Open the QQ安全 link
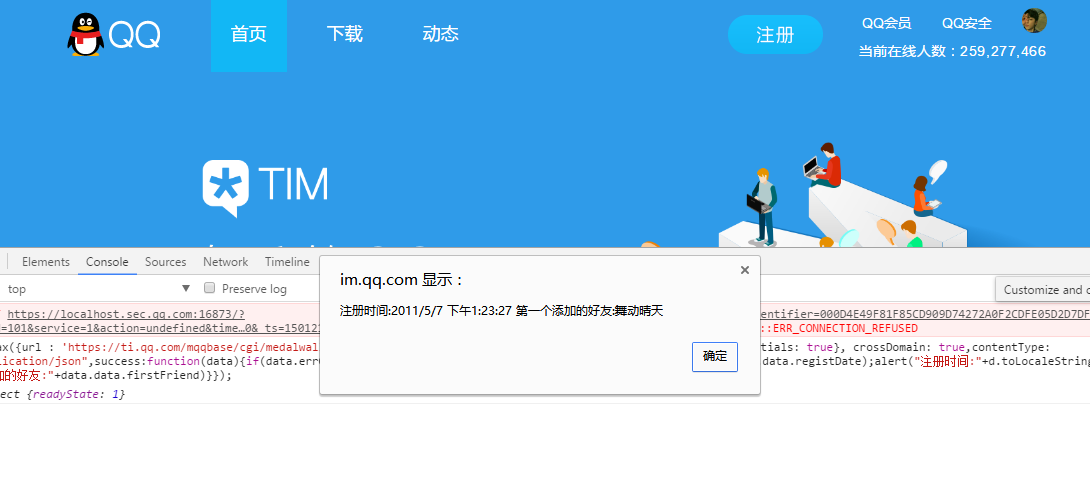1090x481 pixels. tap(967, 24)
